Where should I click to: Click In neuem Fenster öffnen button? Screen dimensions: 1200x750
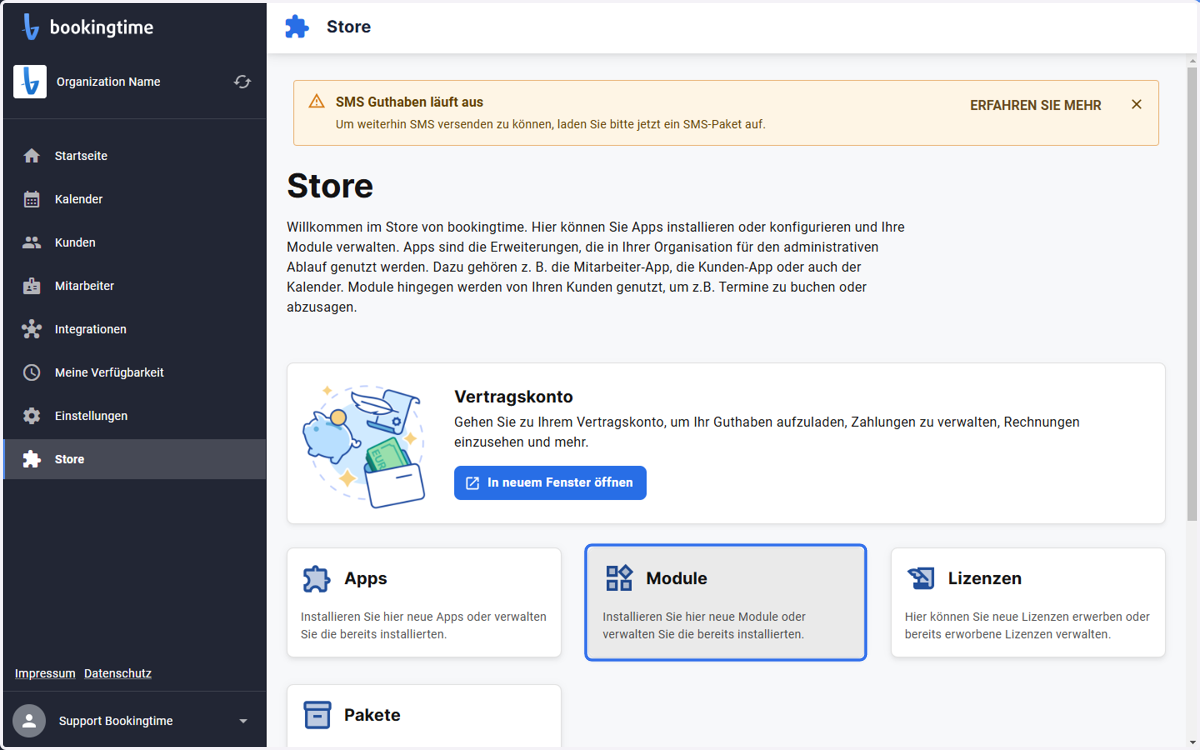tap(550, 483)
